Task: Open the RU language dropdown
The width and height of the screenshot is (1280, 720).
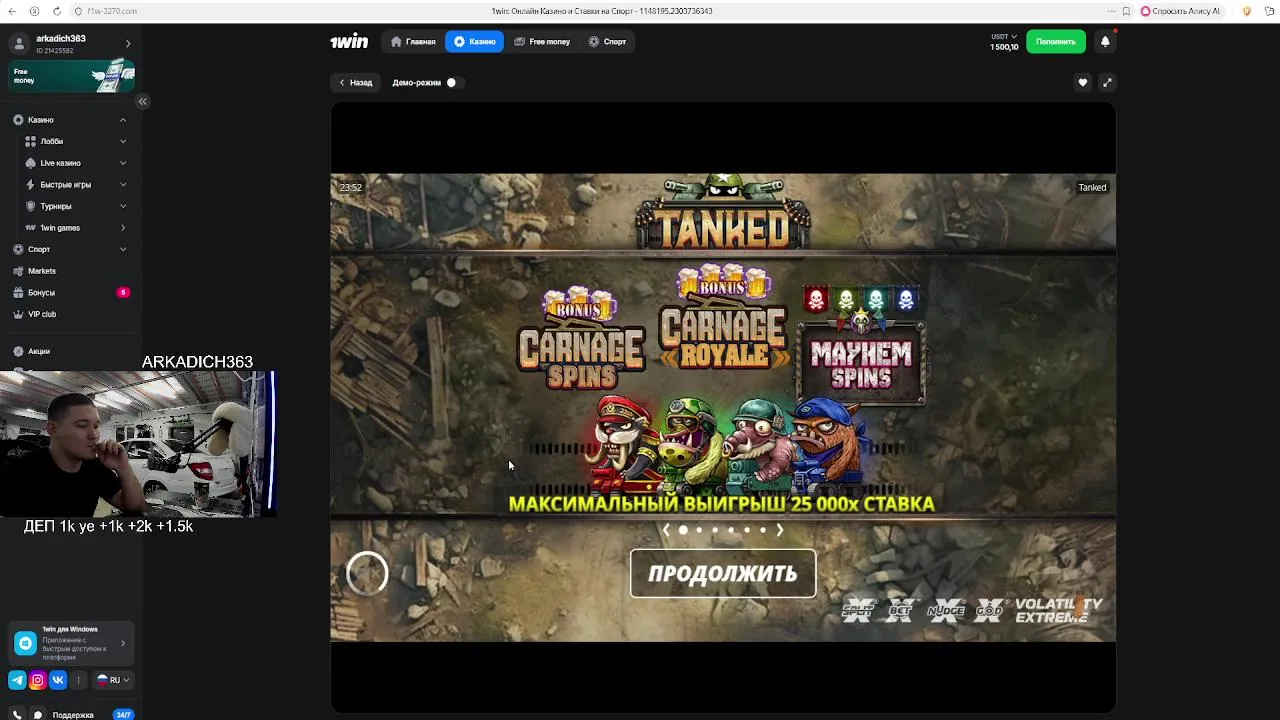Action: pyautogui.click(x=113, y=680)
